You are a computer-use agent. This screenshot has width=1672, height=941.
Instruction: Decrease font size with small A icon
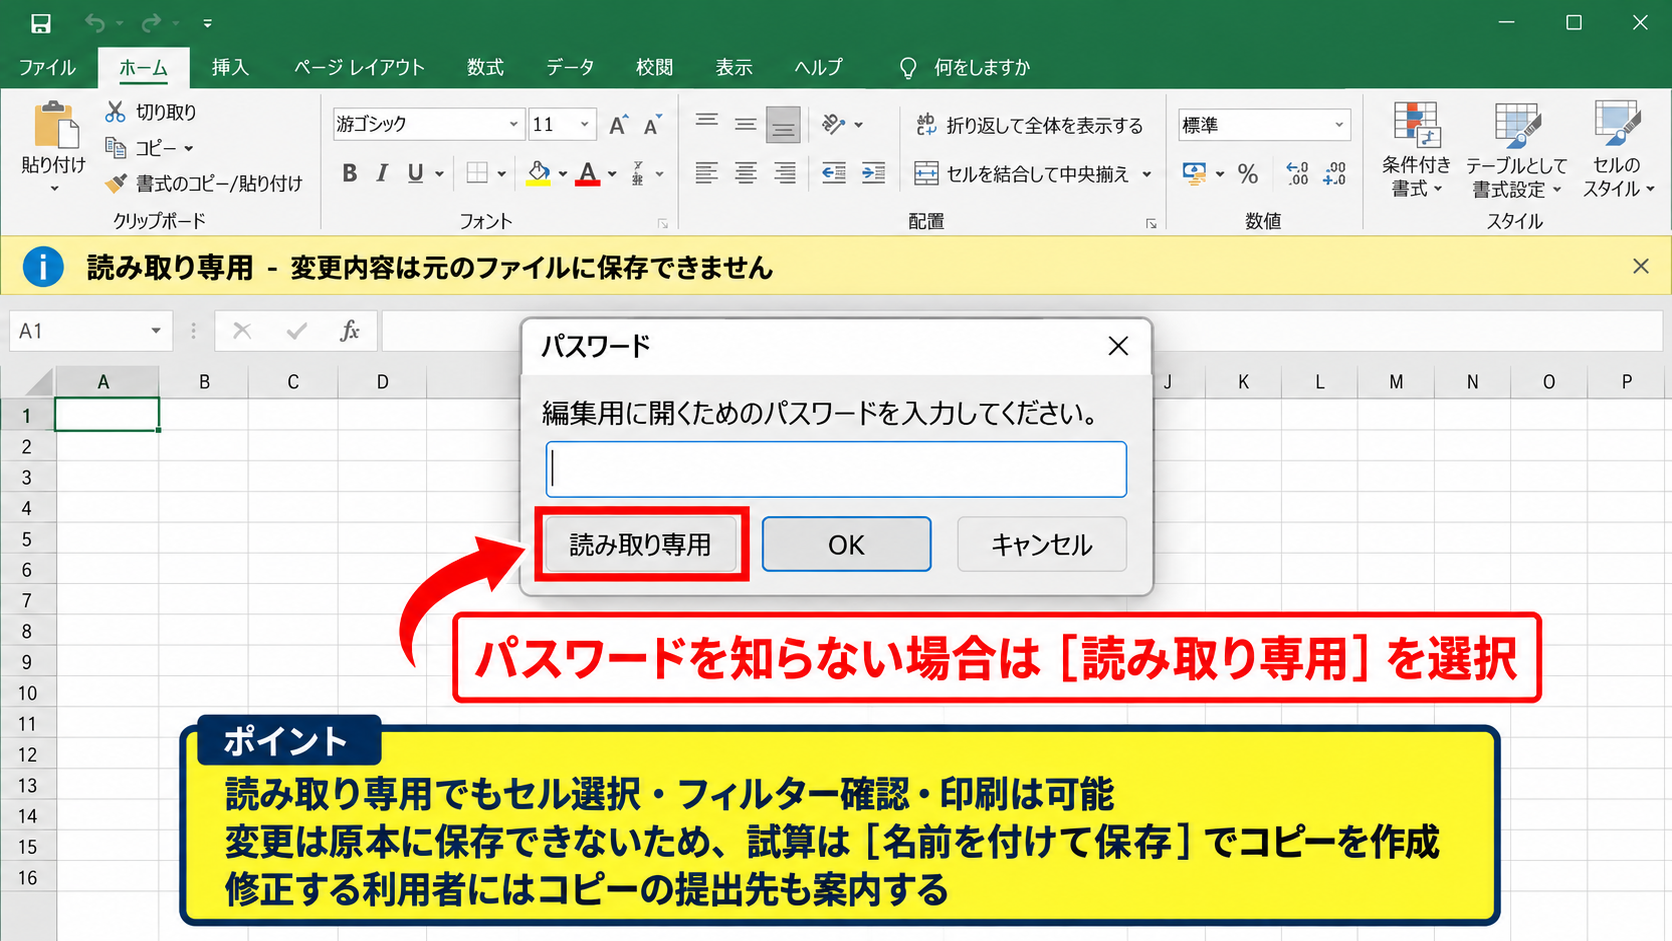(x=652, y=125)
